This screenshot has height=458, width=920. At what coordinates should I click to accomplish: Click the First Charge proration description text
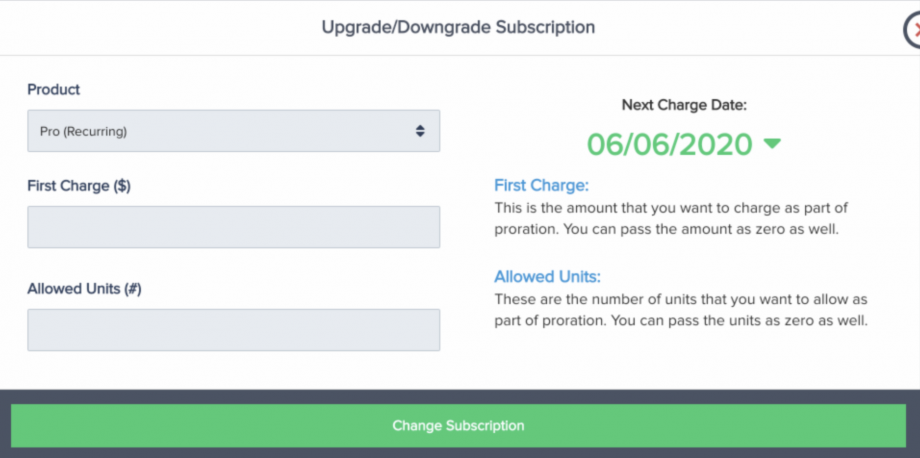click(672, 219)
